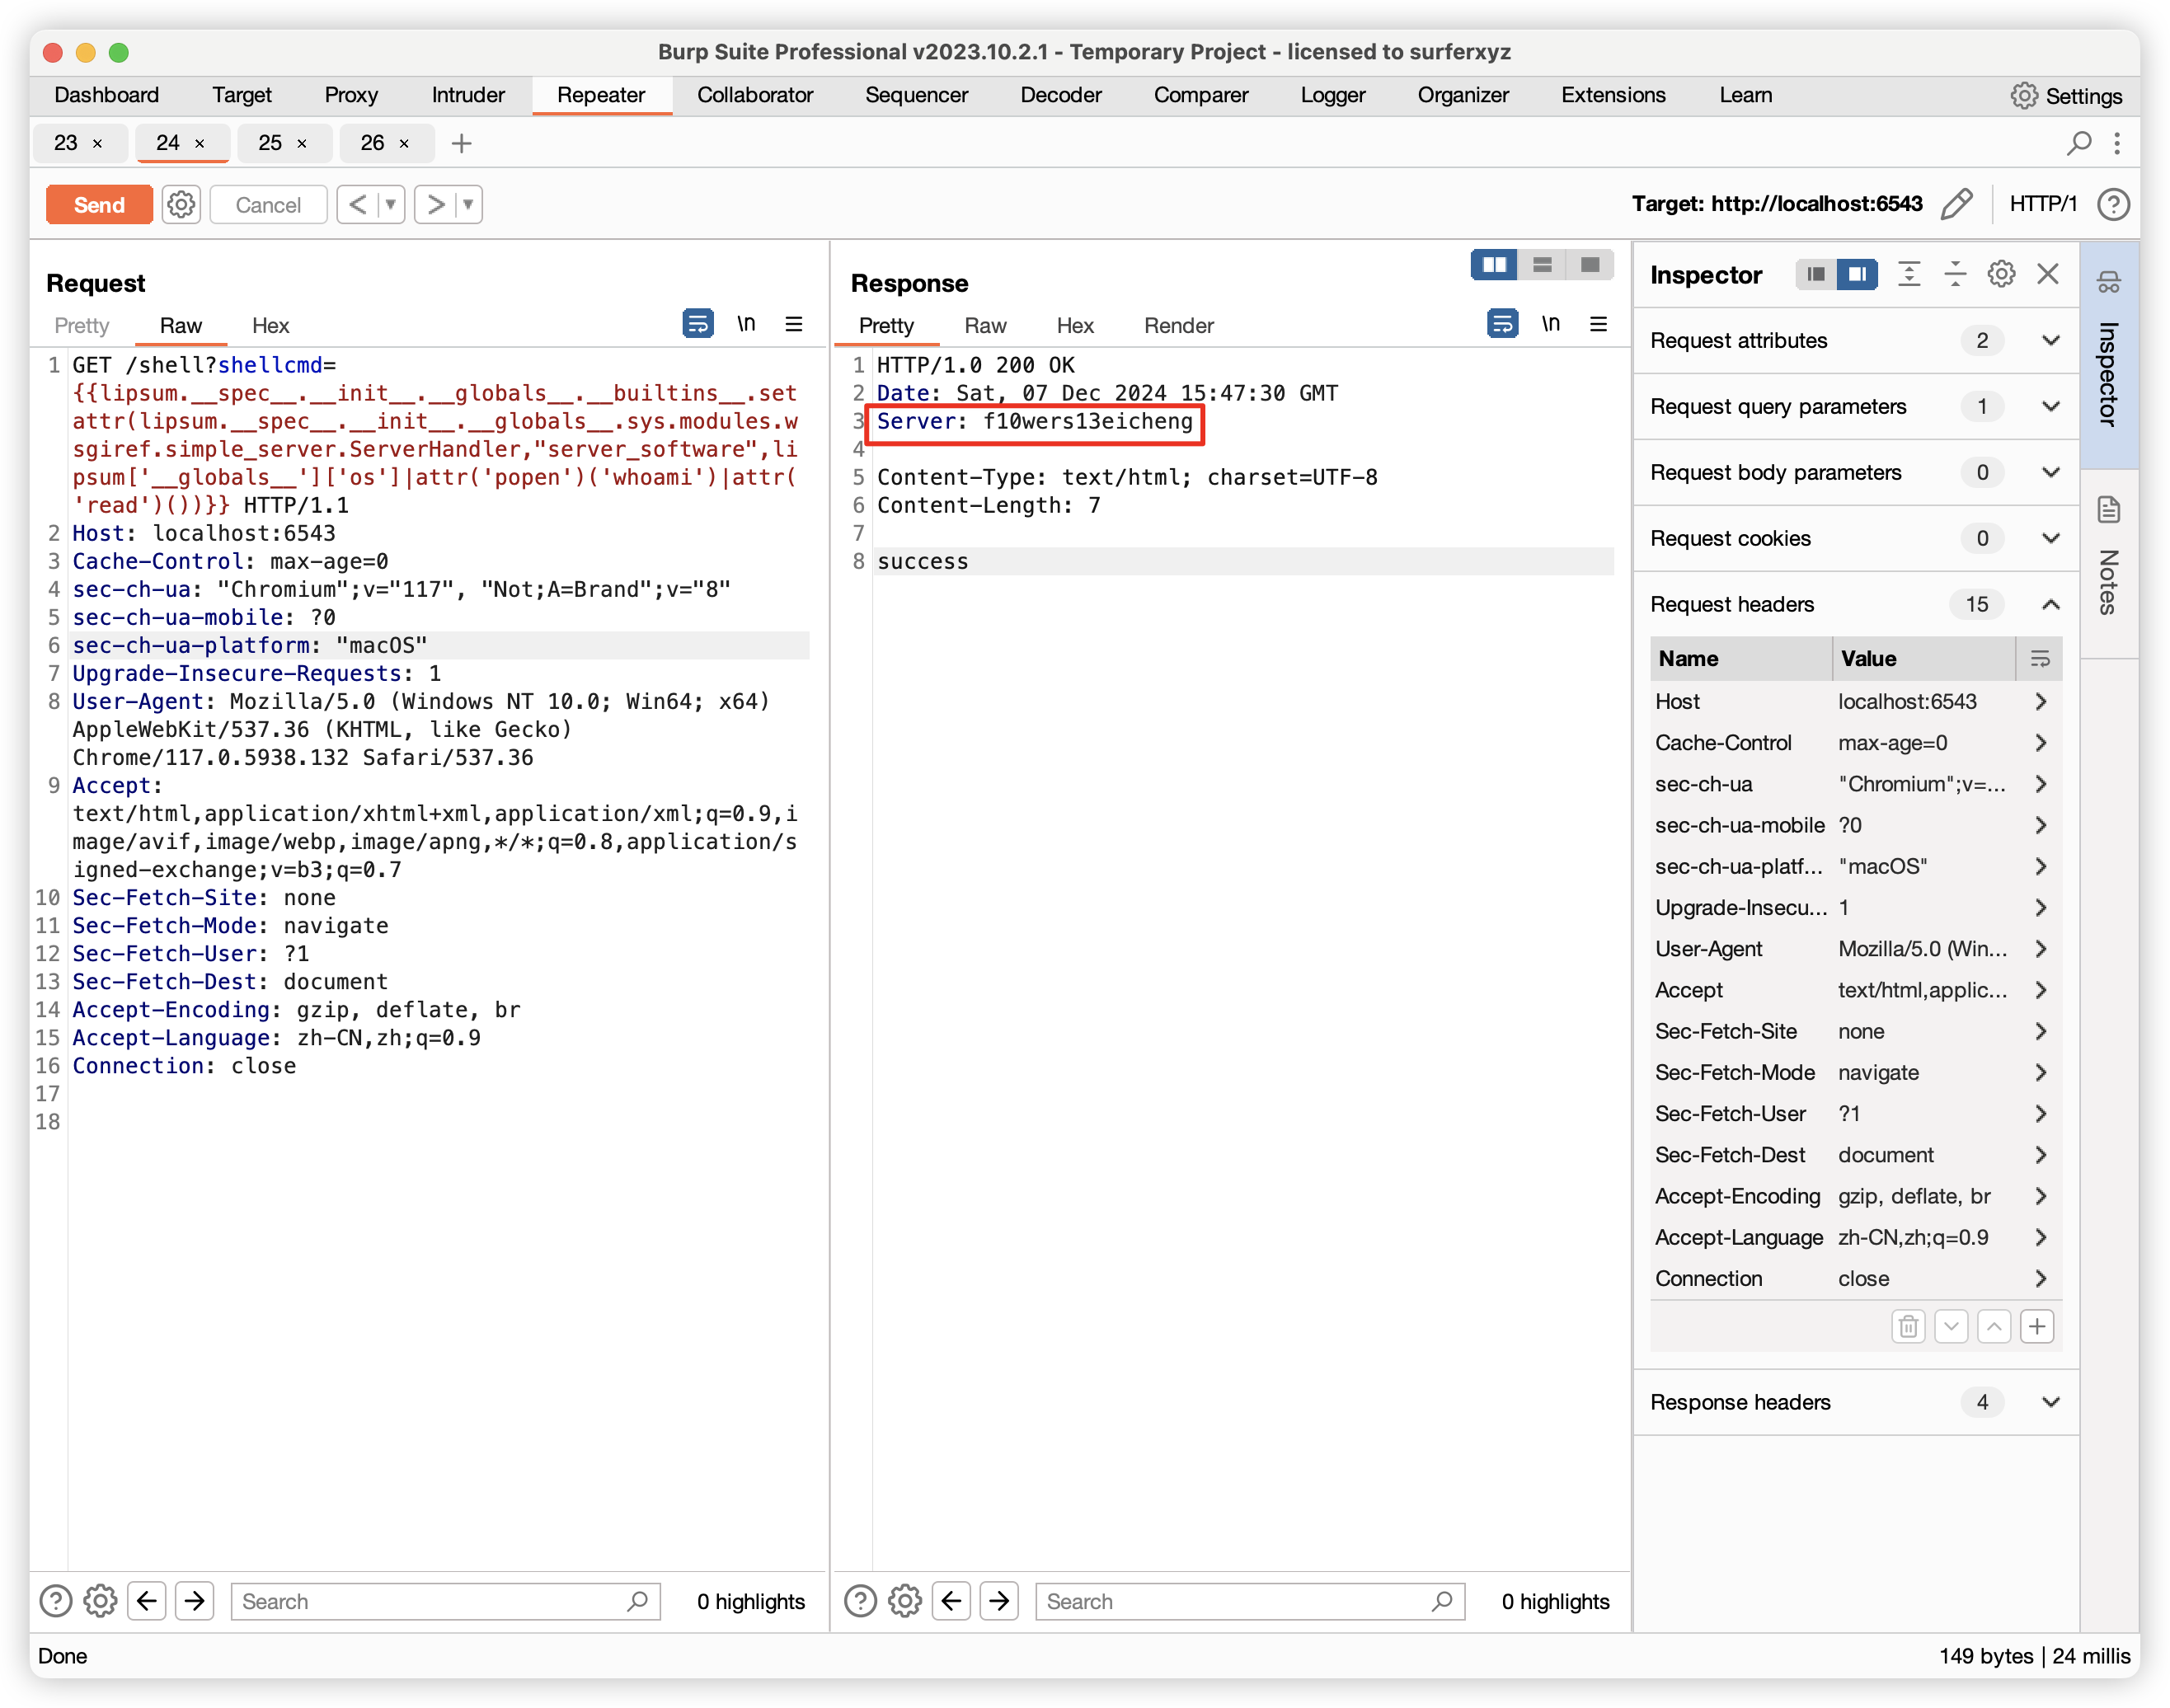This screenshot has height=1708, width=2170.
Task: Open the Extensions tab
Action: [1613, 95]
